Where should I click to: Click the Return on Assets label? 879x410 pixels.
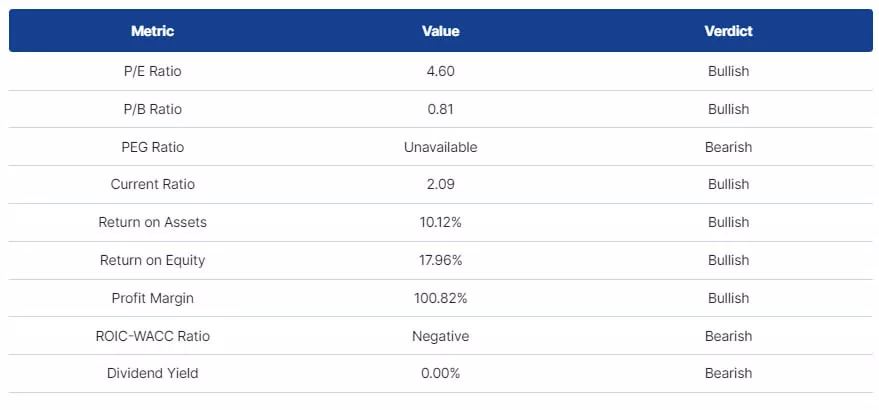coord(152,222)
